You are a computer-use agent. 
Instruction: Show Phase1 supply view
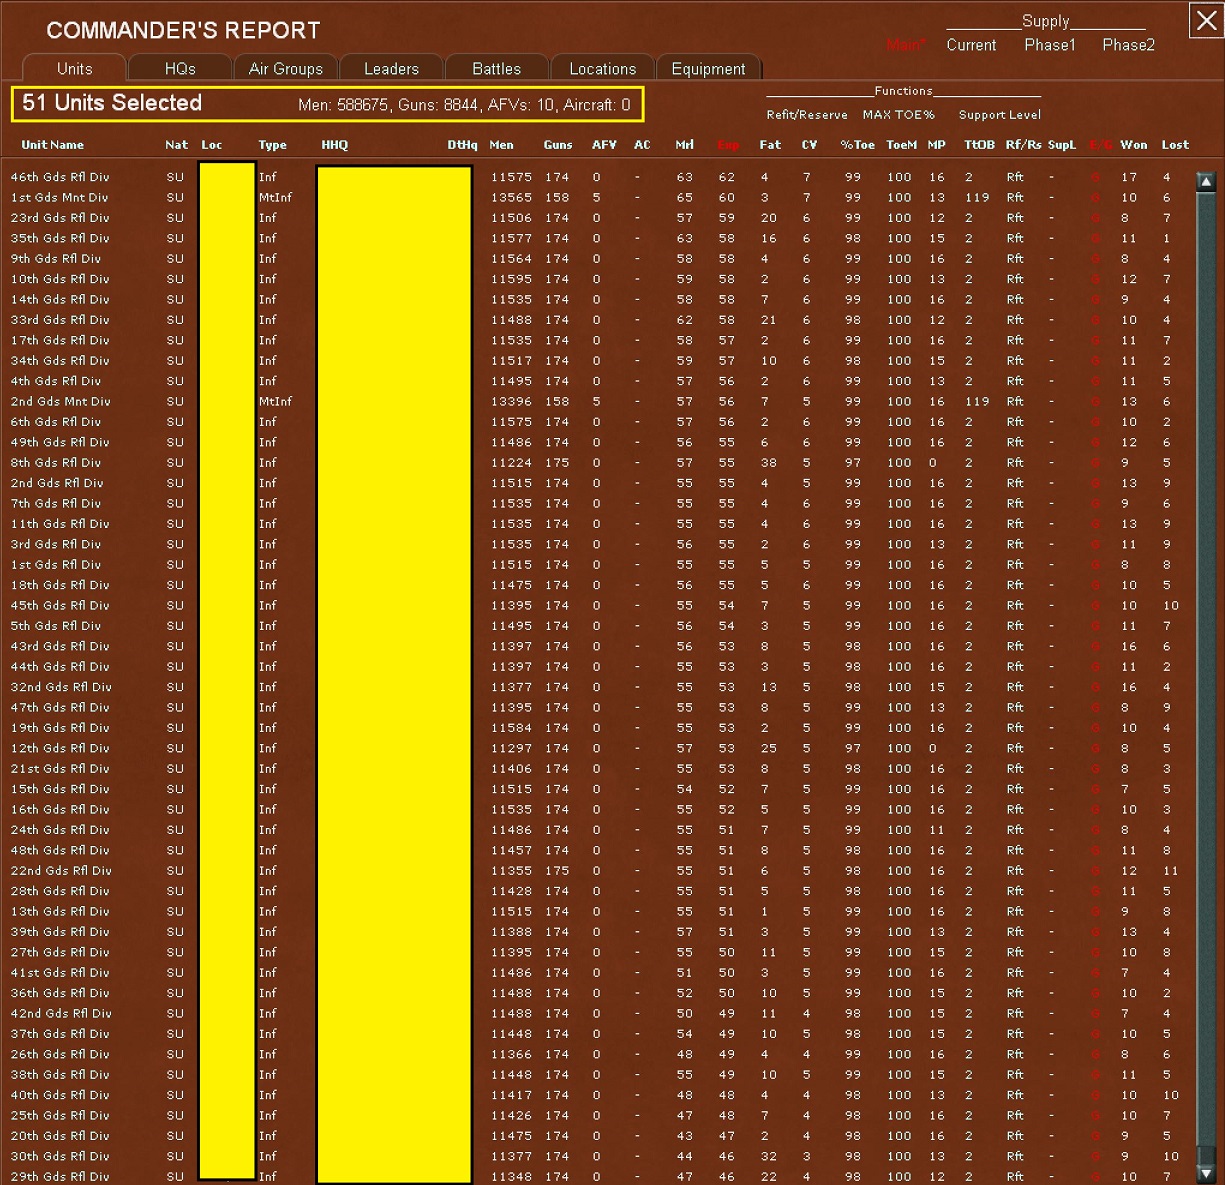click(1050, 45)
